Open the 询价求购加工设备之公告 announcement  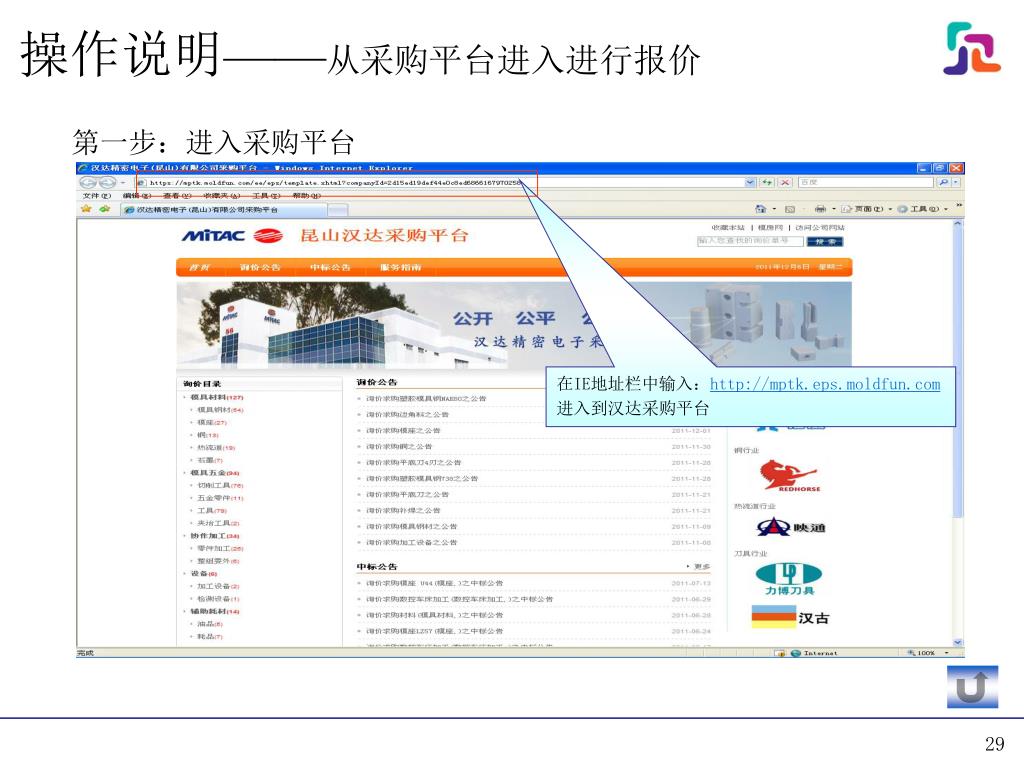click(411, 542)
